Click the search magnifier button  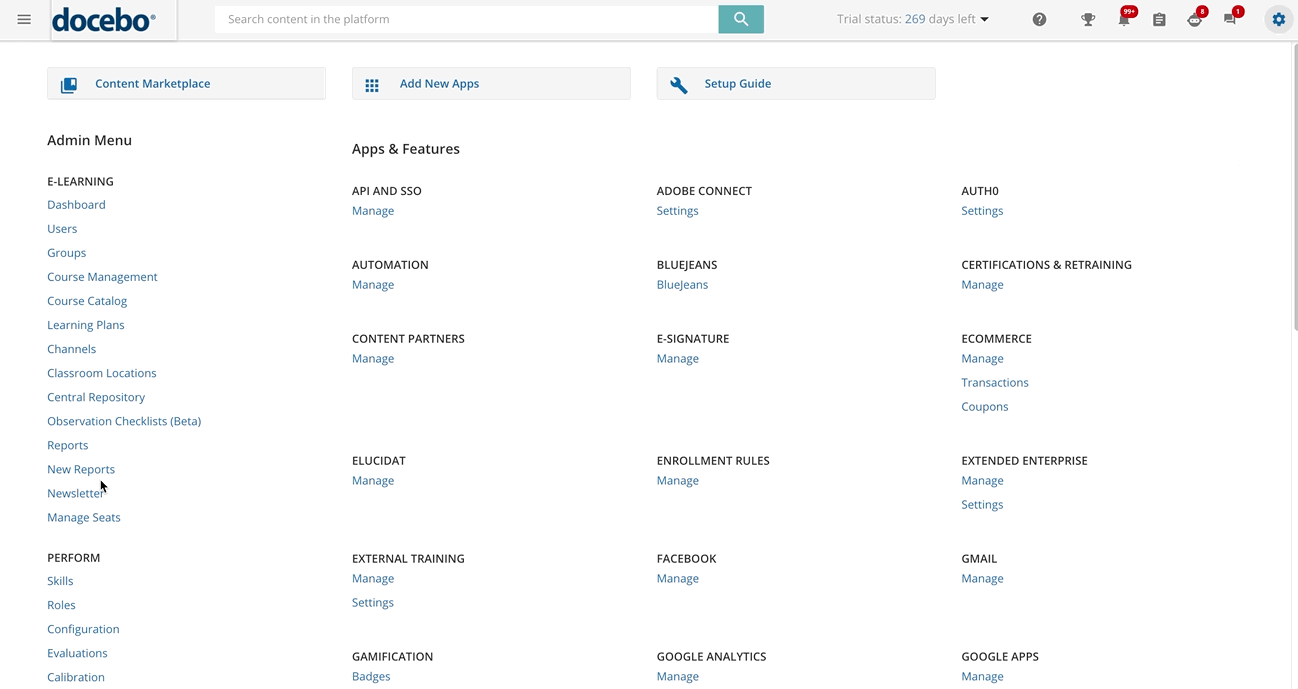point(740,19)
